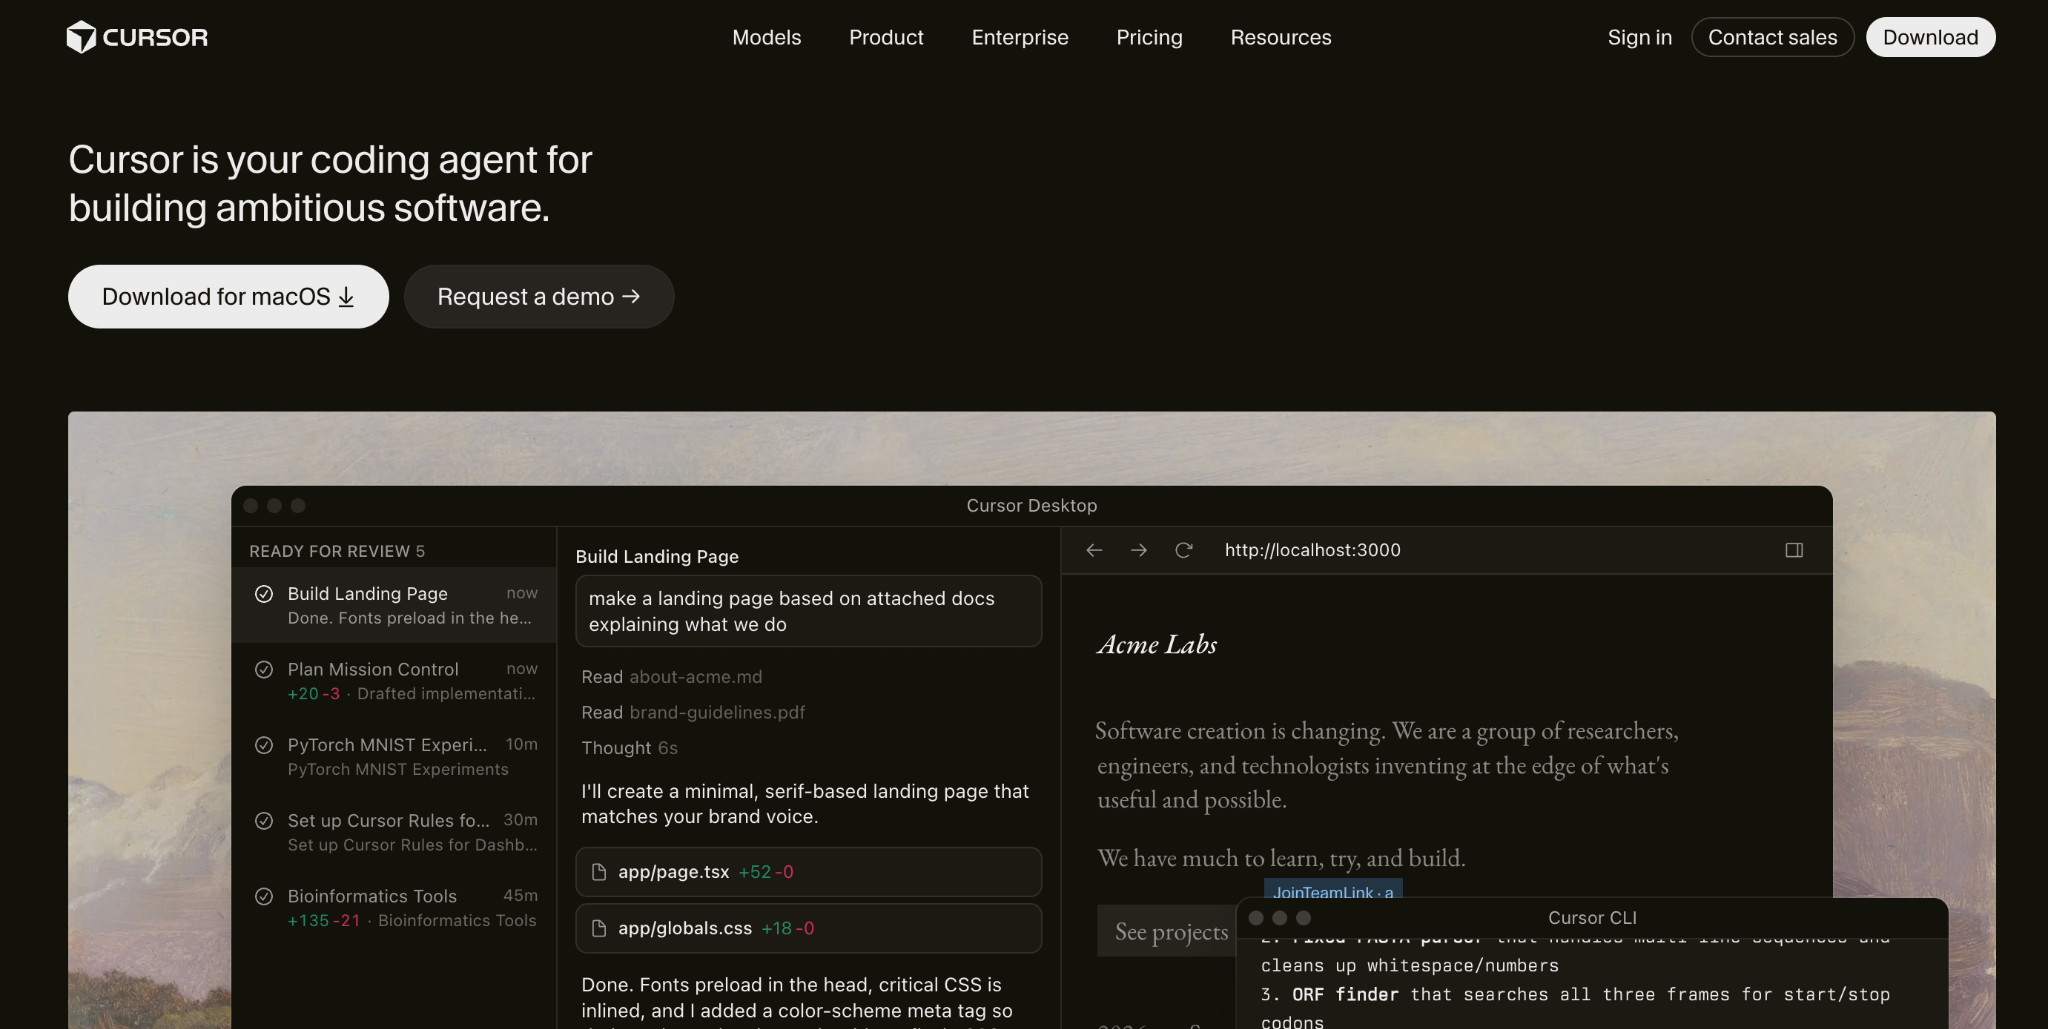The width and height of the screenshot is (2048, 1029).
Task: Click the status icon beside Bioinformatics Tools
Action: (264, 896)
